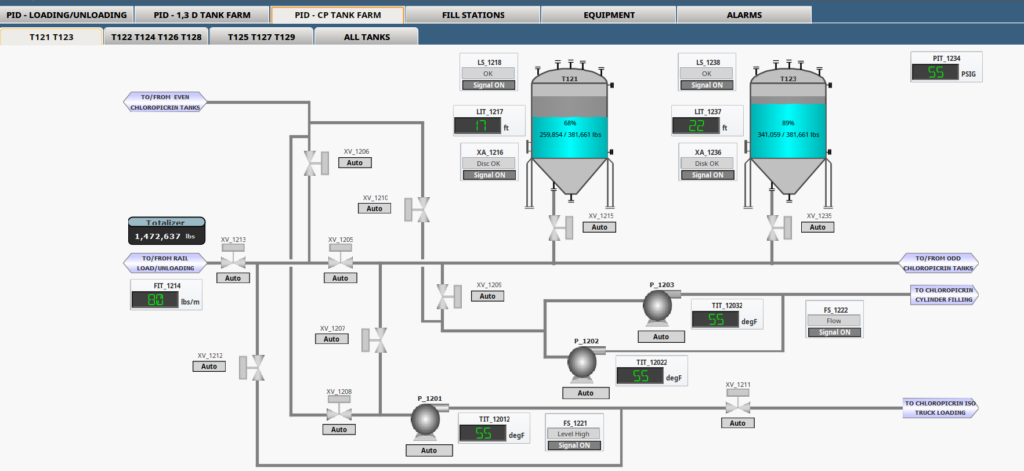Open the T122 T124 T126 T128 tab
Image resolution: width=1024 pixels, height=471 pixels.
click(156, 36)
